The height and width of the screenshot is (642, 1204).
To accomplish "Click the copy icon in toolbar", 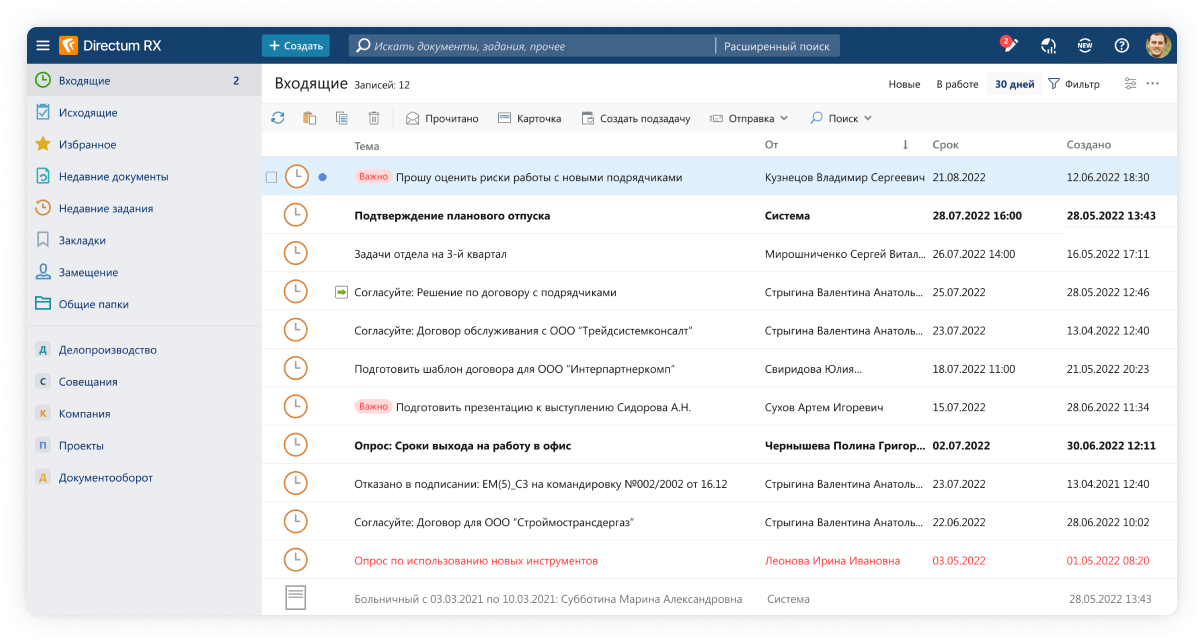I will [342, 118].
